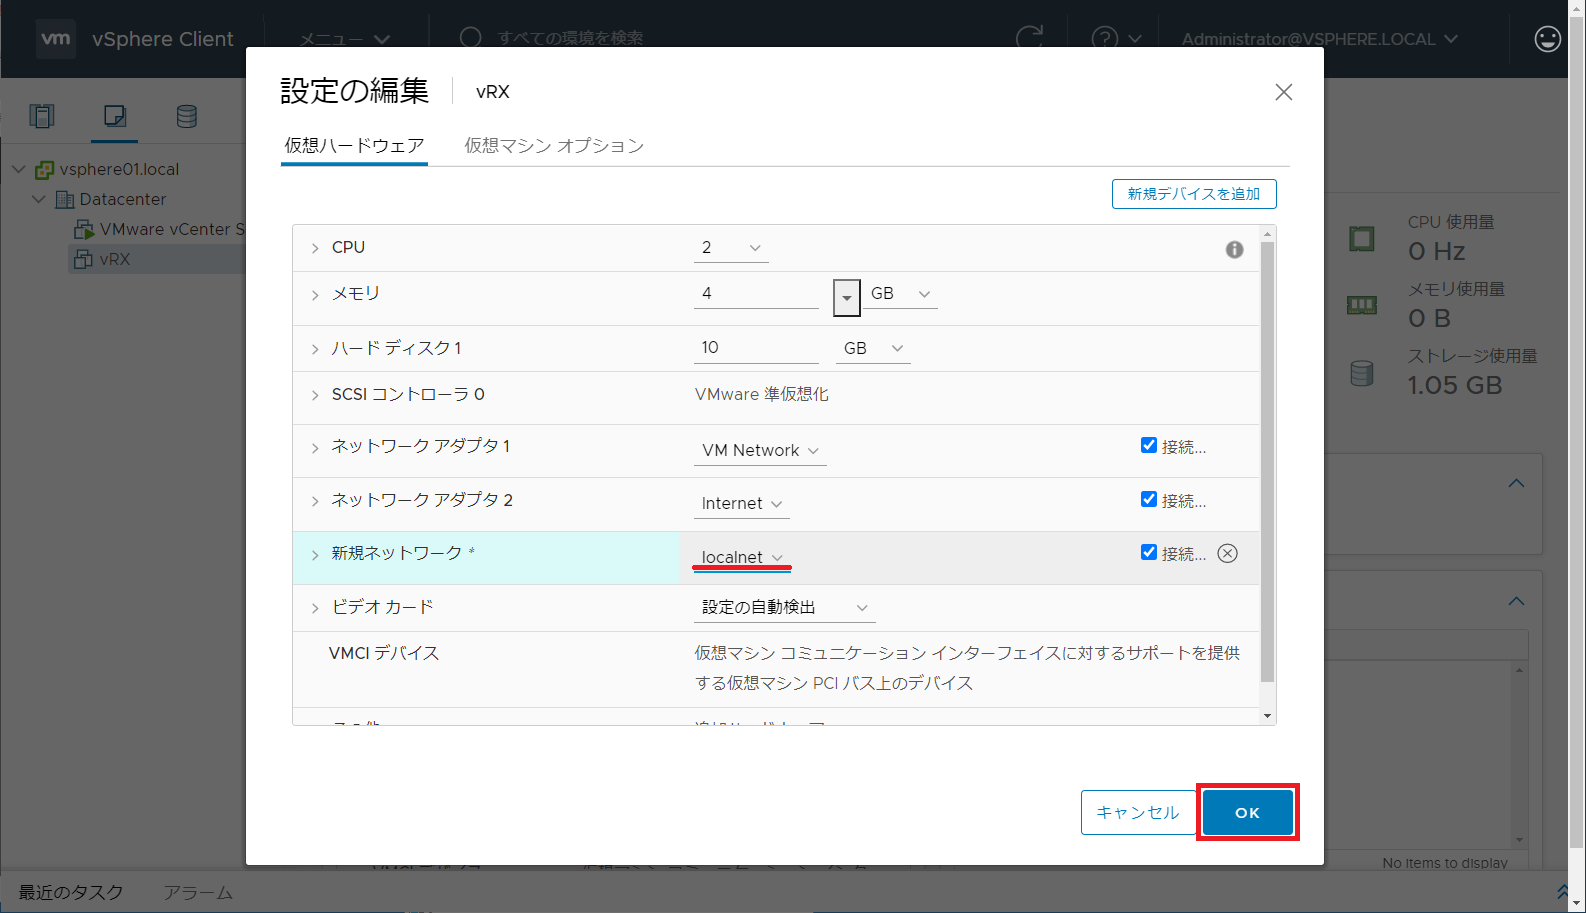Select Datacenter in the tree
1586x913 pixels.
tap(123, 199)
